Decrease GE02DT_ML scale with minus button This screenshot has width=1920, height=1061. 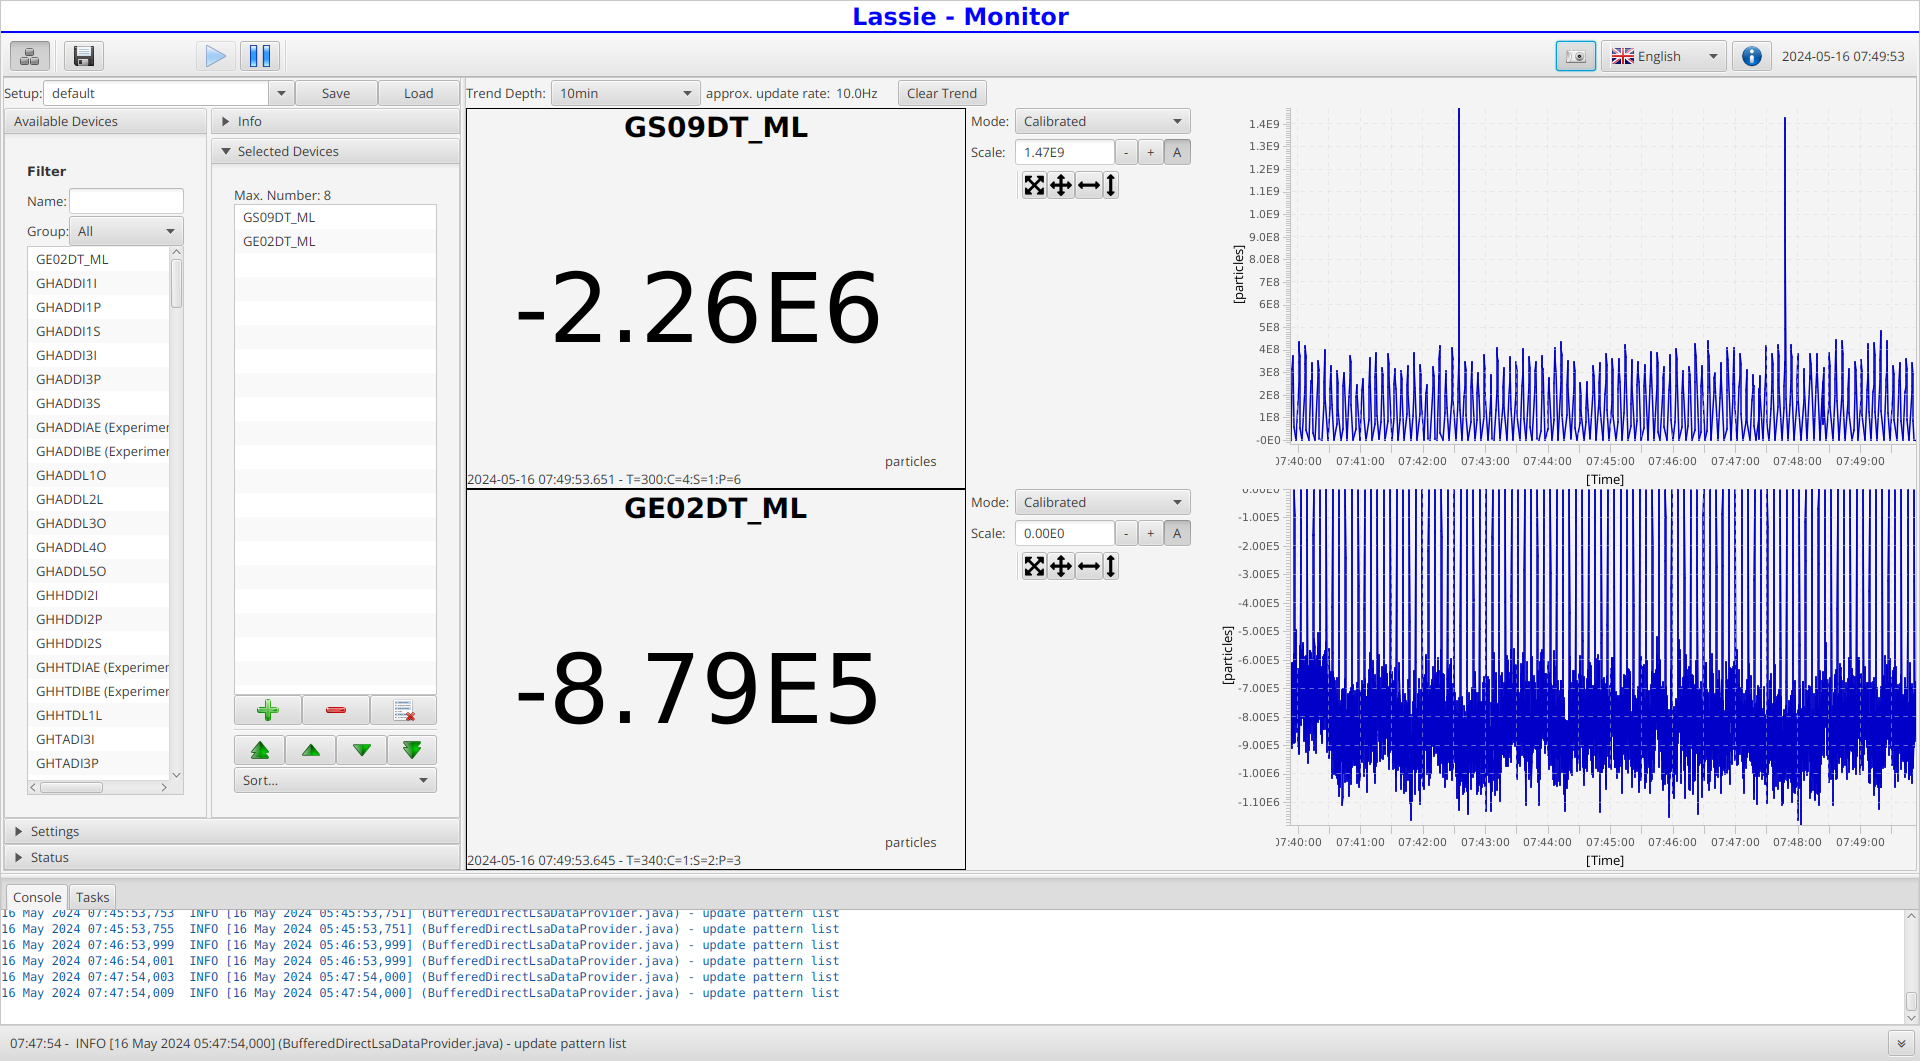point(1126,533)
